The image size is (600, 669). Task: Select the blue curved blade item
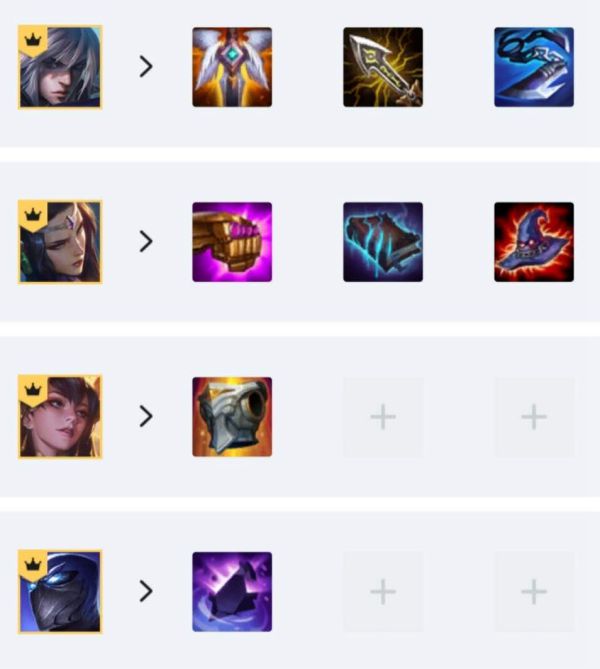tap(534, 67)
